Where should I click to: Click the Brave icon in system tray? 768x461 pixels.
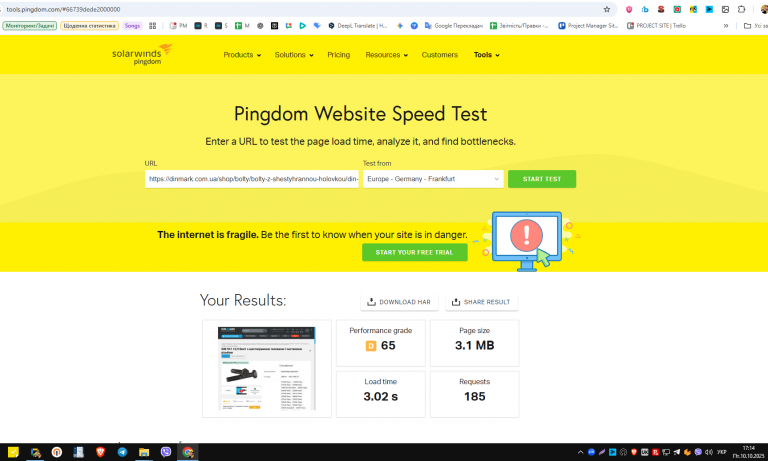click(x=634, y=452)
